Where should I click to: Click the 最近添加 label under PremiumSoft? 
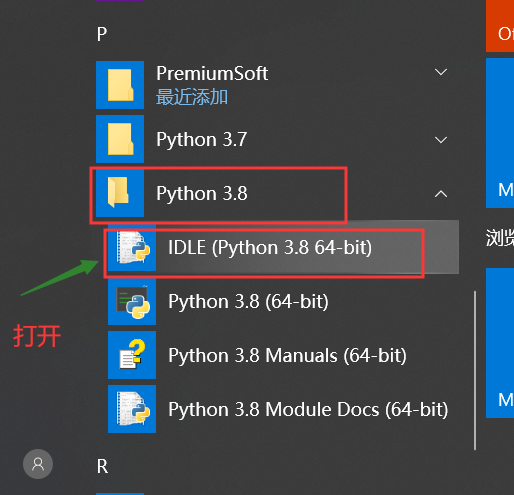click(x=192, y=97)
